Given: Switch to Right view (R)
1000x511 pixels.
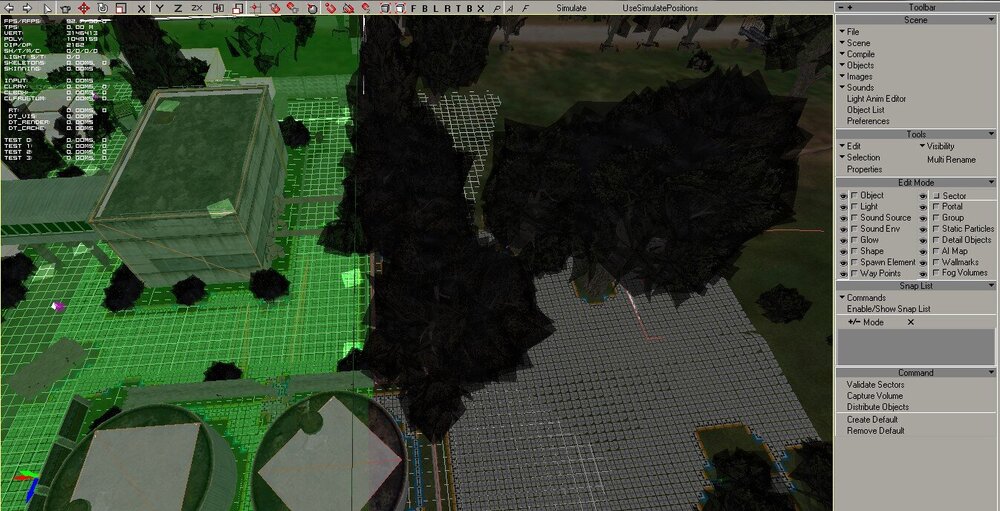Looking at the screenshot, I should [447, 8].
